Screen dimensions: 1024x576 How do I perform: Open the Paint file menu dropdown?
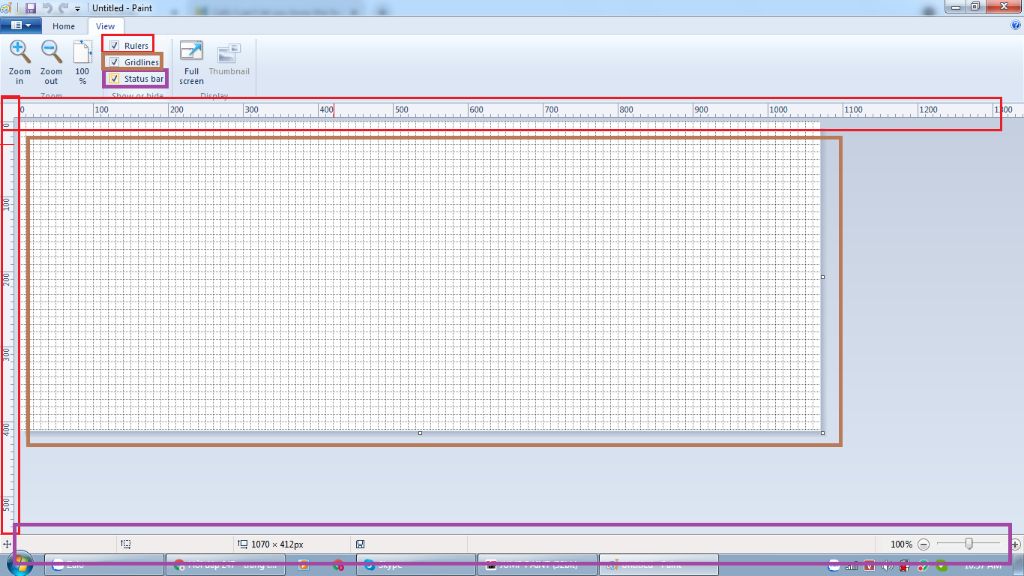(x=19, y=26)
